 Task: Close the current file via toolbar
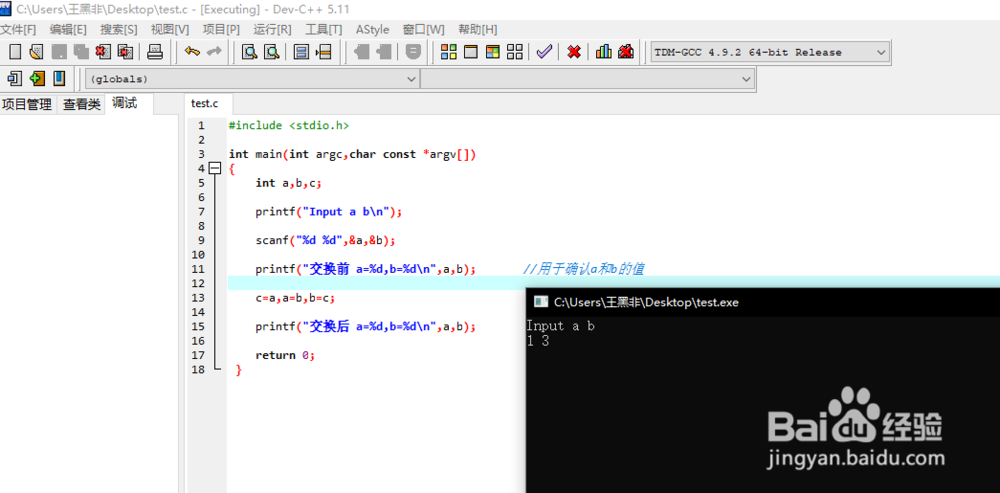click(x=103, y=52)
